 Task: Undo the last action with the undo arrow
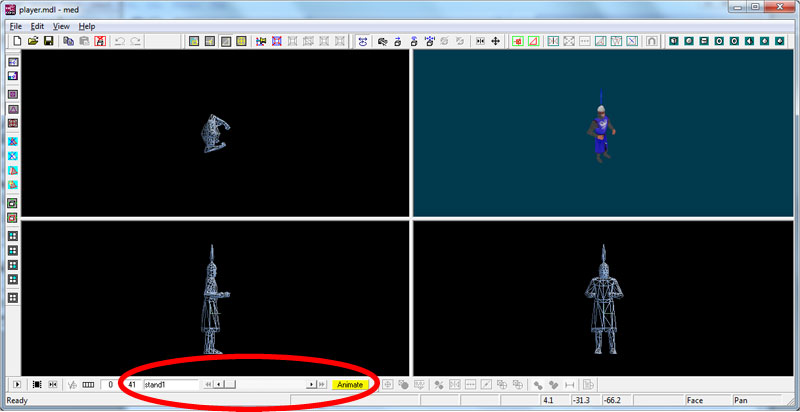tap(120, 41)
